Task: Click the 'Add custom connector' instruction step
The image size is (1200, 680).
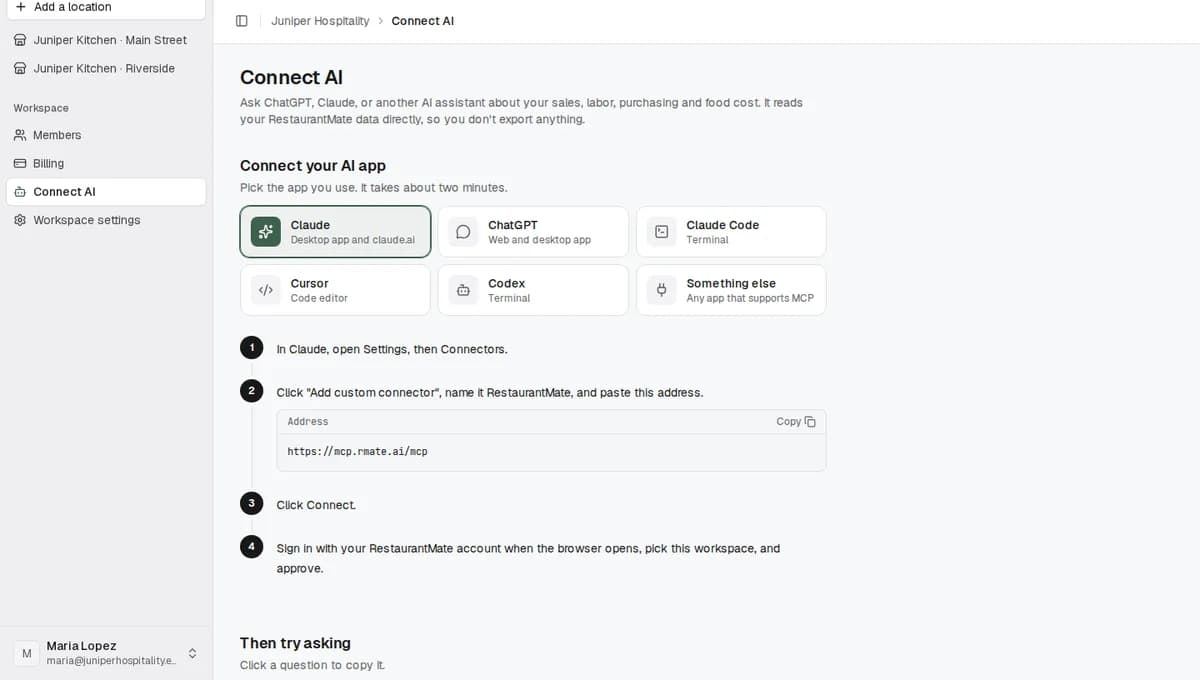Action: (490, 393)
